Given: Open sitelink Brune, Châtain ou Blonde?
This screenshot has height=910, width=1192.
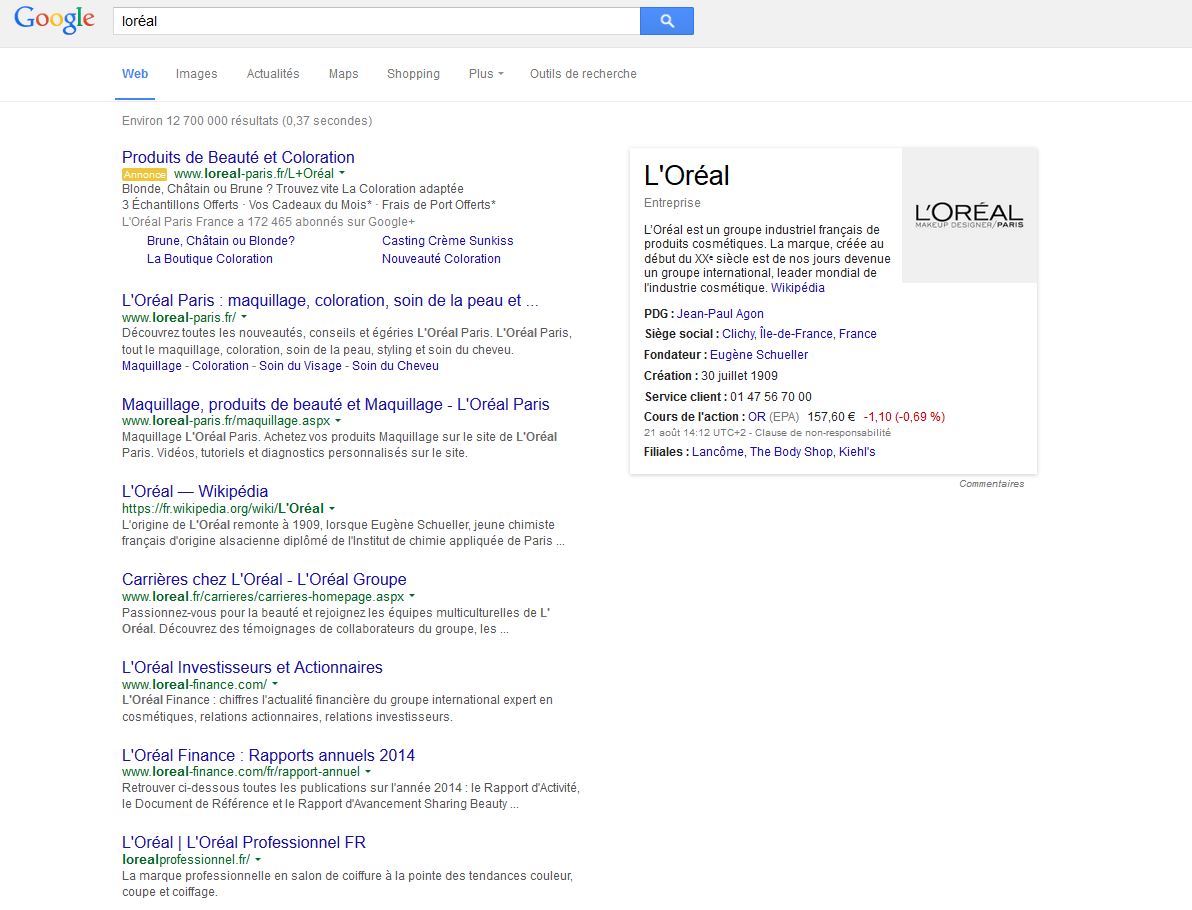Looking at the screenshot, I should coord(220,241).
